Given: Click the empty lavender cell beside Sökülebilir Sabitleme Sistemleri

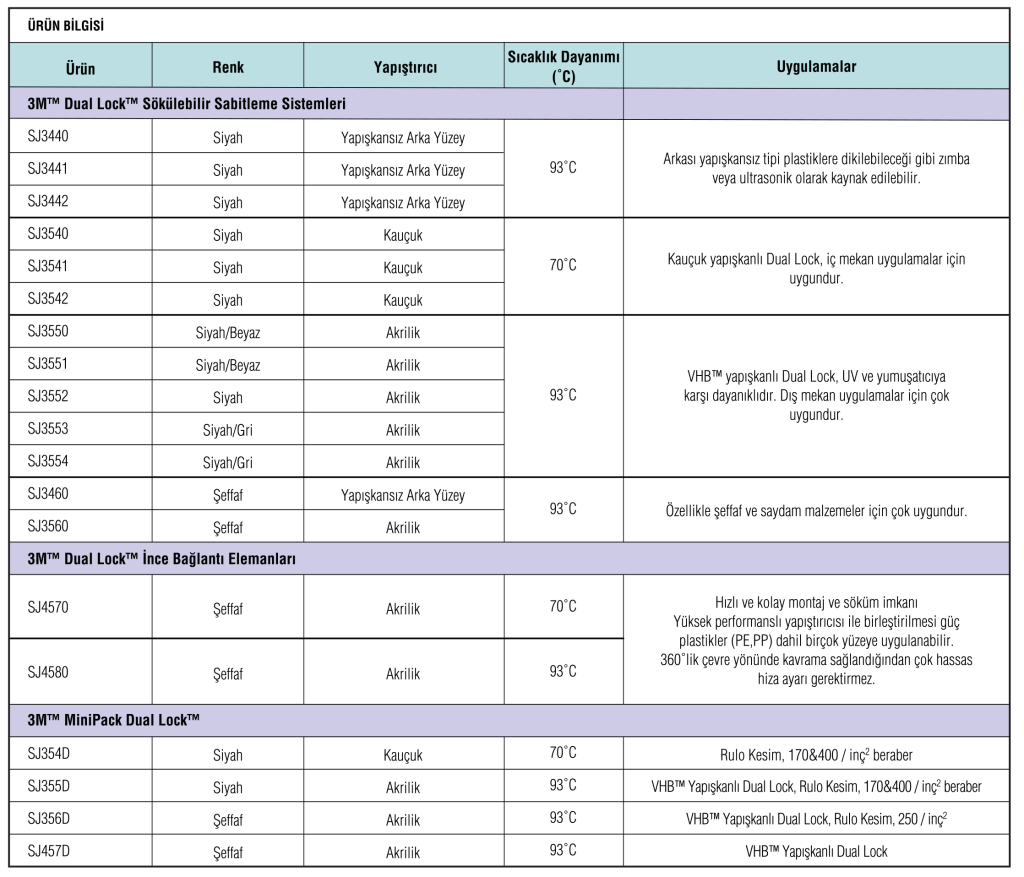Looking at the screenshot, I should pyautogui.click(x=816, y=104).
